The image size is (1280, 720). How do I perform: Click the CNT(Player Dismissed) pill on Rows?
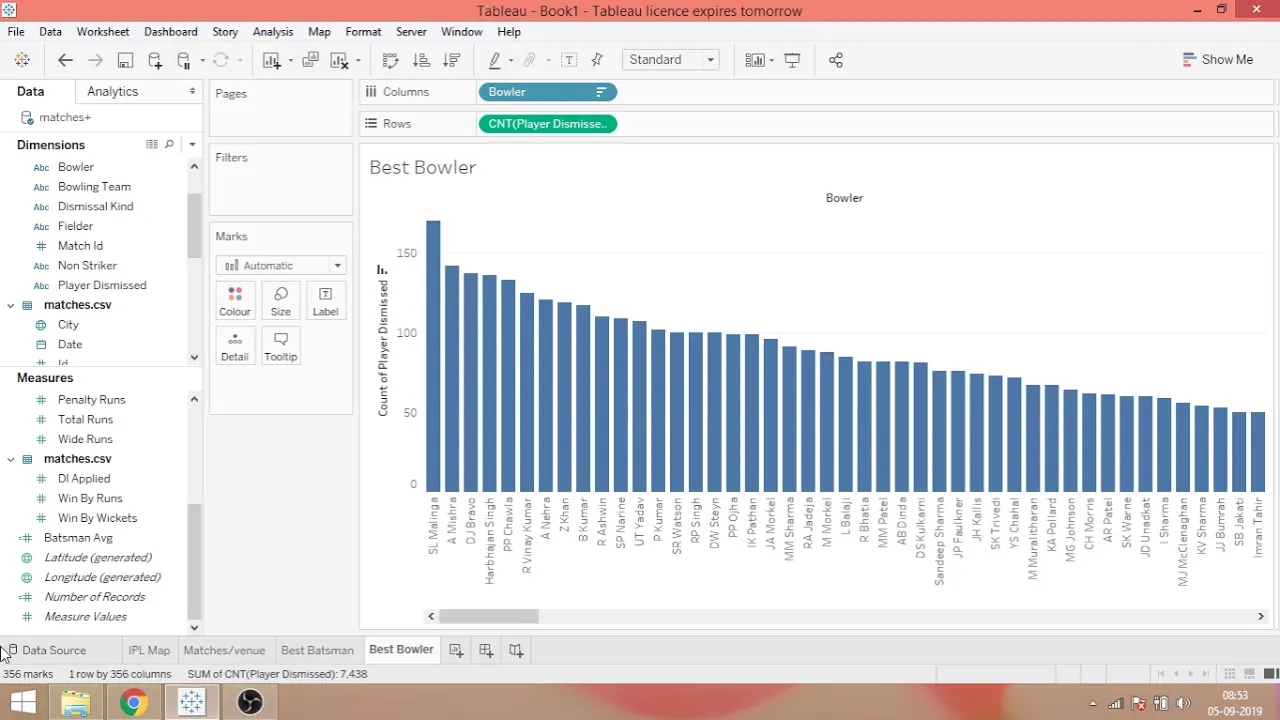pyautogui.click(x=548, y=124)
